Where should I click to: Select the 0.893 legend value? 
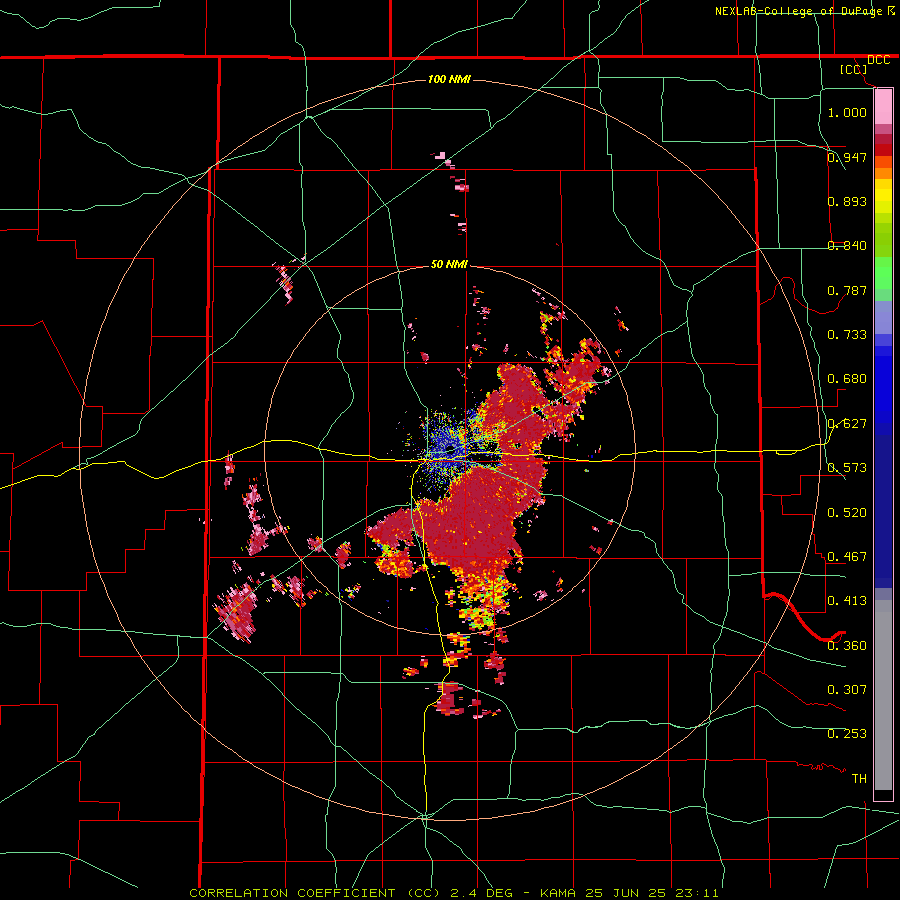tap(847, 201)
